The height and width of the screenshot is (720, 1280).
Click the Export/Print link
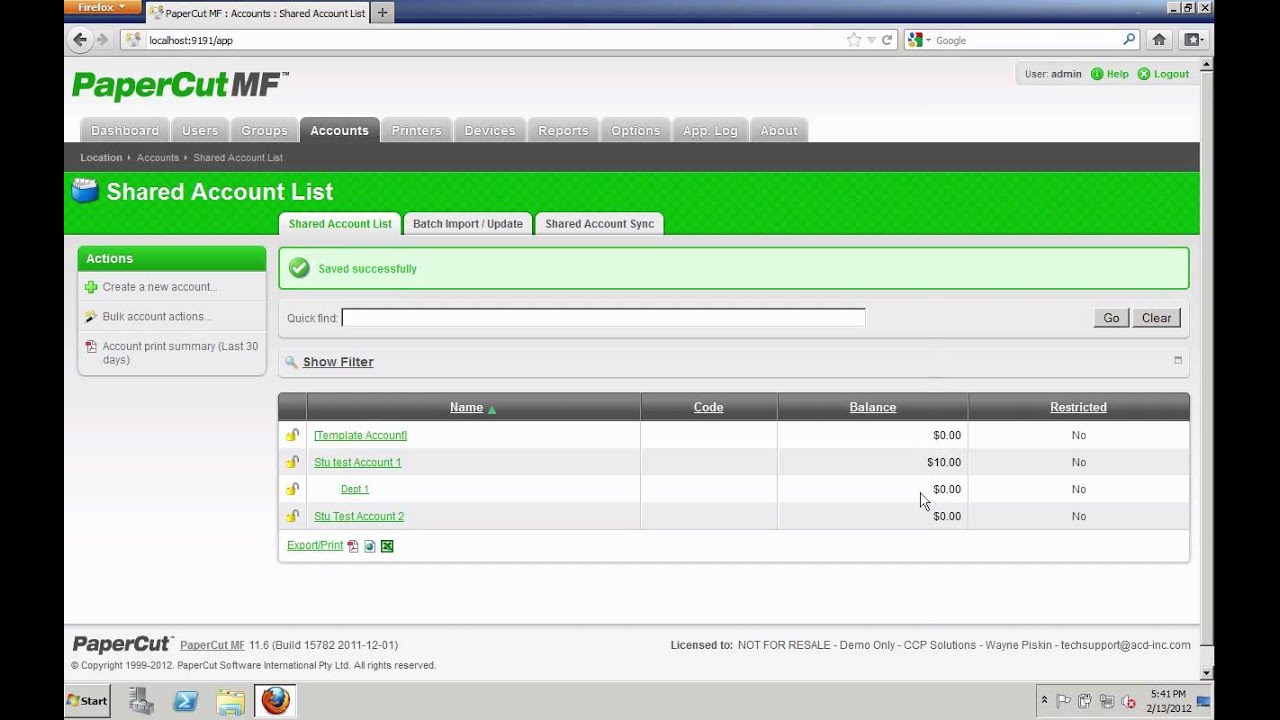(315, 545)
